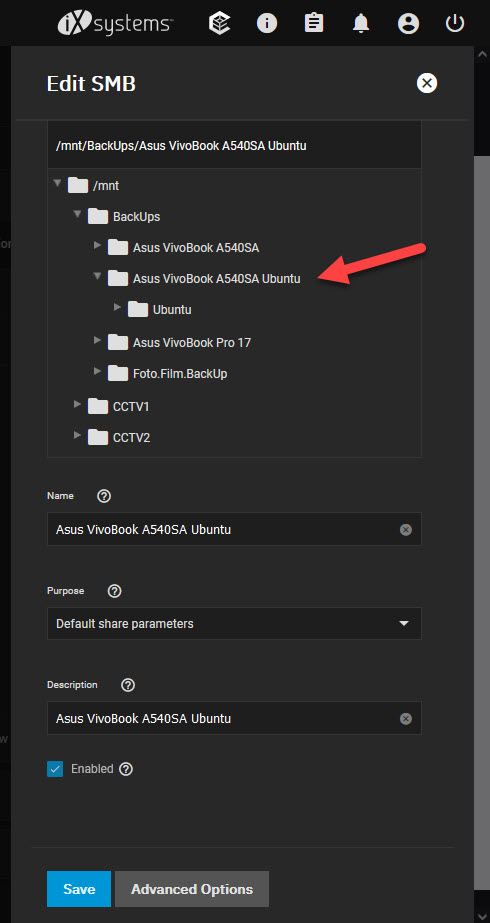Show alerts with the bell icon
The height and width of the screenshot is (923, 490).
pyautogui.click(x=360, y=24)
